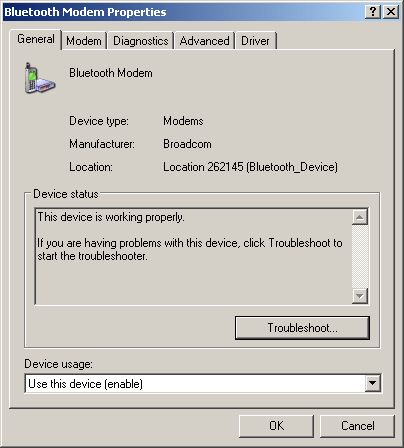Select the 'Use this device (enable)' combo box
Viewport: 404px width, 448px height.
(x=203, y=384)
